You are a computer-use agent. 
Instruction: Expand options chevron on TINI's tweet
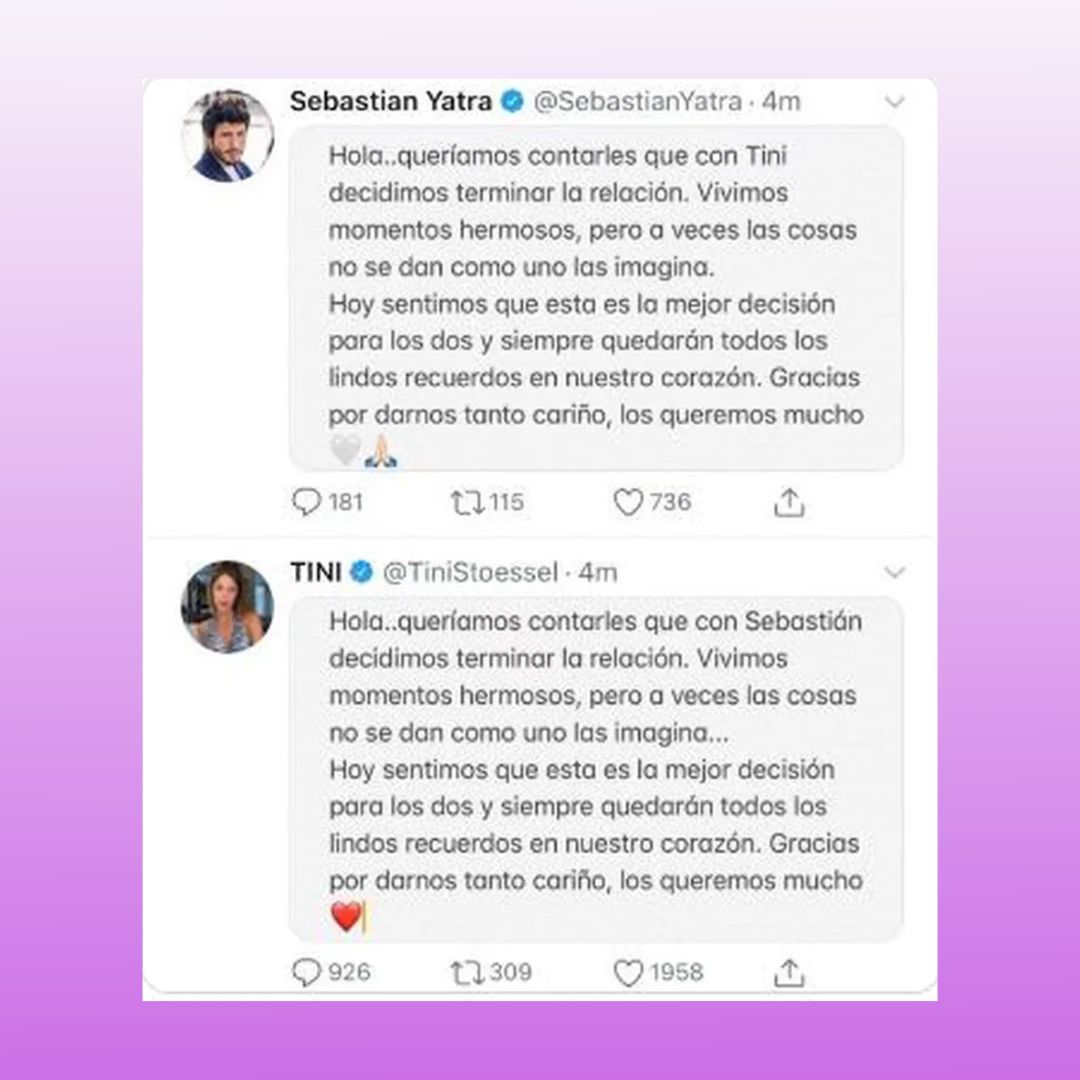(x=894, y=572)
